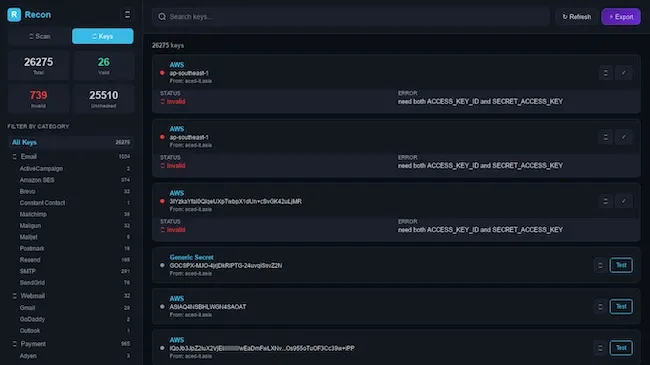Click red status dot on AWS 3lYzkaY card
The image size is (650, 365).
click(x=162, y=201)
